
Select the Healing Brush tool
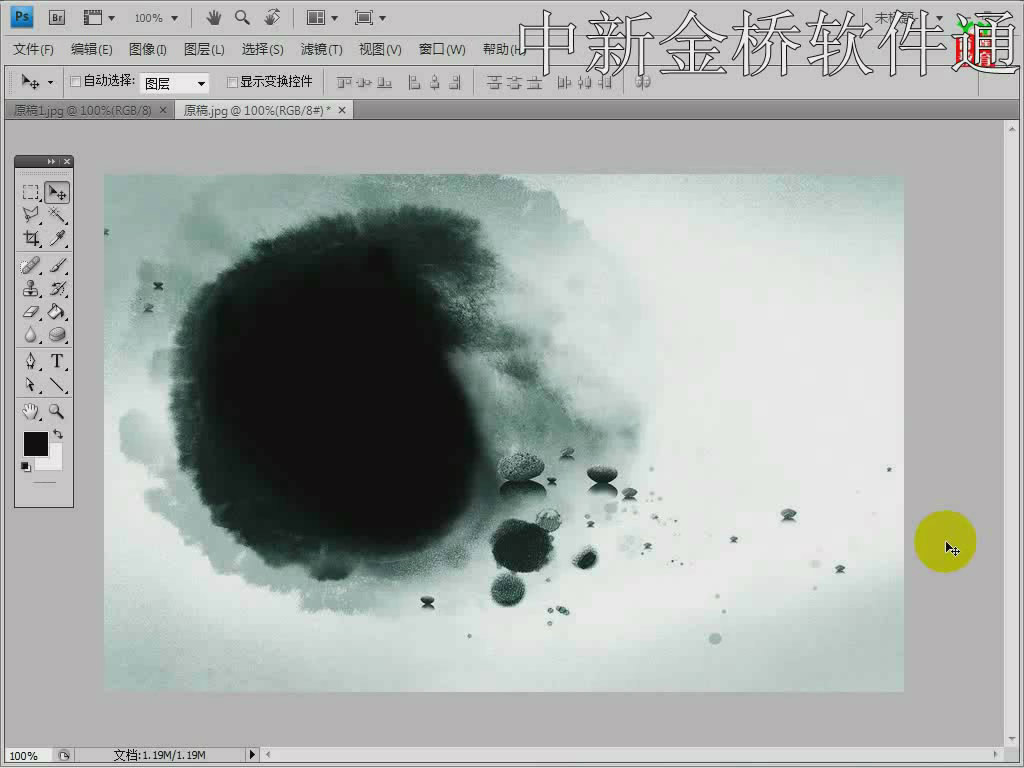click(x=31, y=265)
